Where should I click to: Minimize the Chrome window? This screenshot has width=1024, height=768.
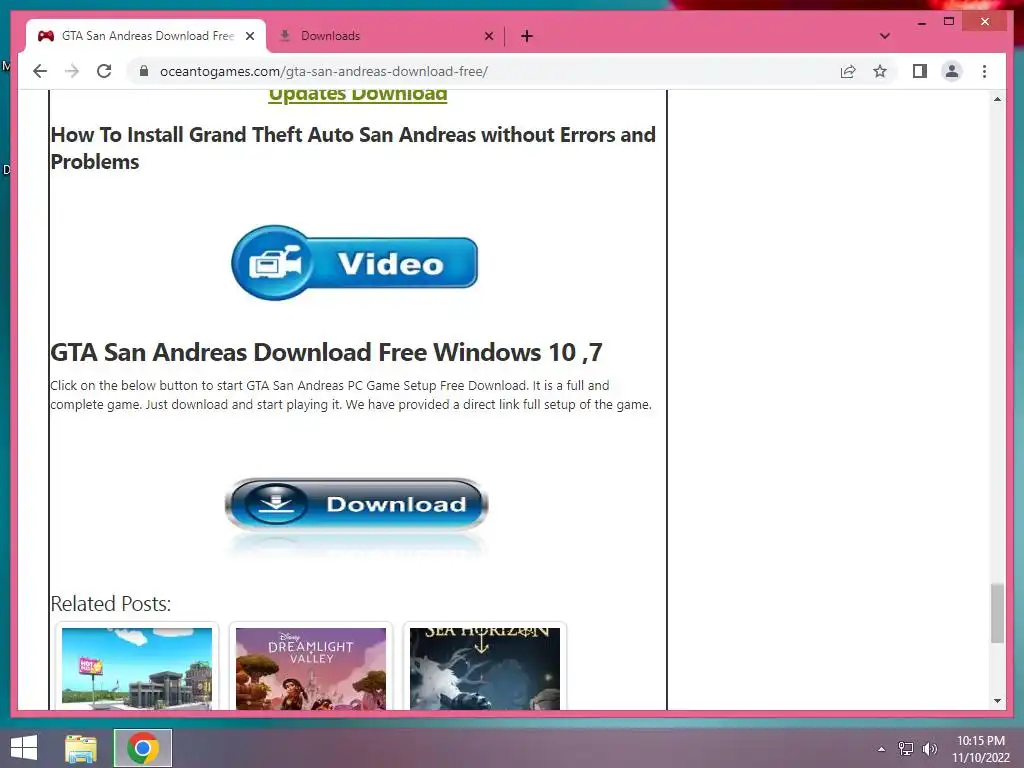coord(921,22)
